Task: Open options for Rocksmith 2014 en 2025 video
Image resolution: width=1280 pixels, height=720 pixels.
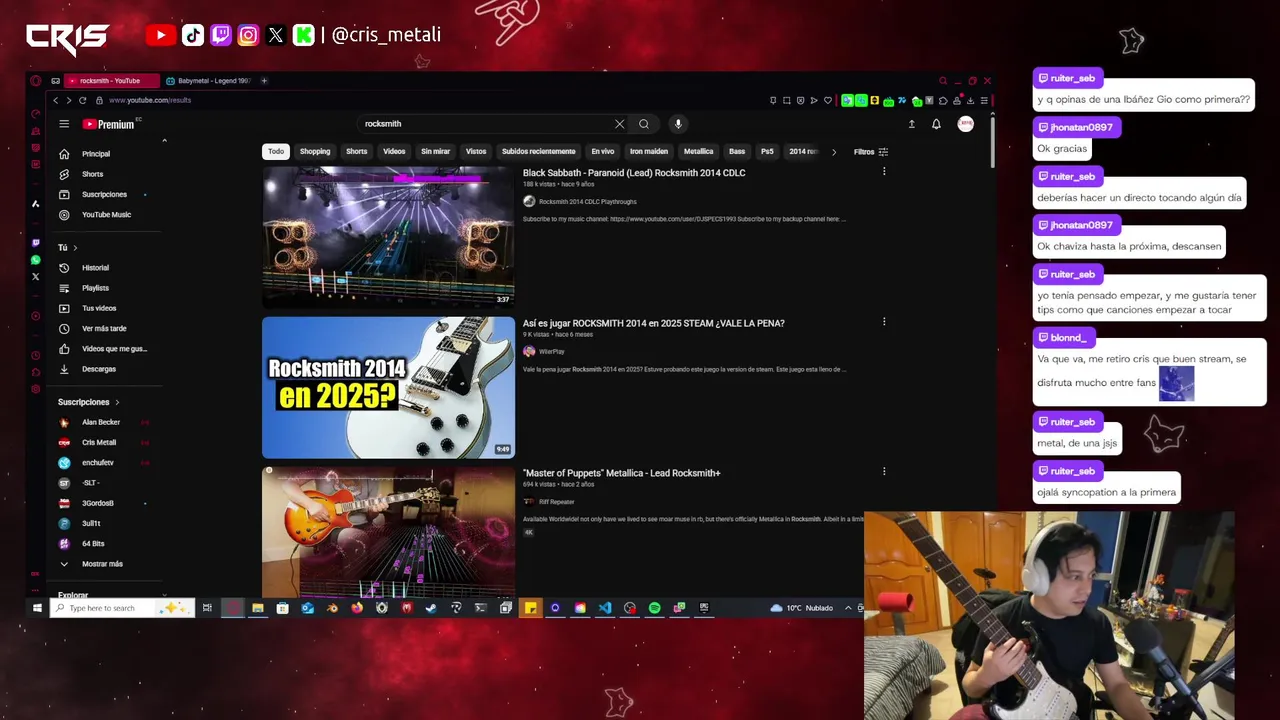Action: coord(884,322)
